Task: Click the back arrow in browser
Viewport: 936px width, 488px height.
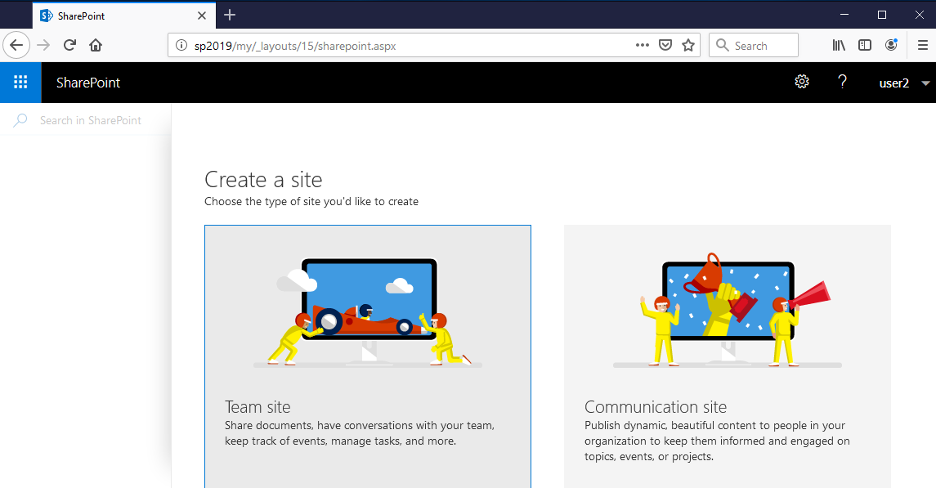Action: 17,45
